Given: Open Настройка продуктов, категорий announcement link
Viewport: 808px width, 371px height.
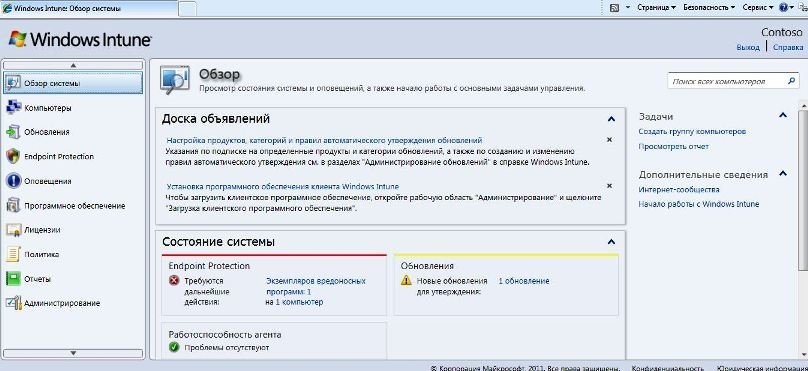Looking at the screenshot, I should tap(325, 140).
